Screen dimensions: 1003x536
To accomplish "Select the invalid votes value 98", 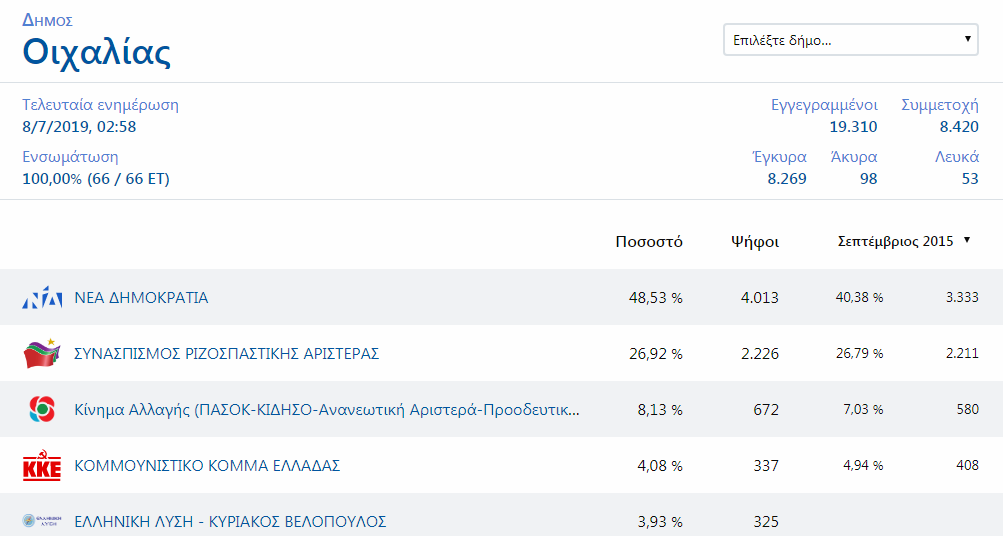I will [869, 179].
